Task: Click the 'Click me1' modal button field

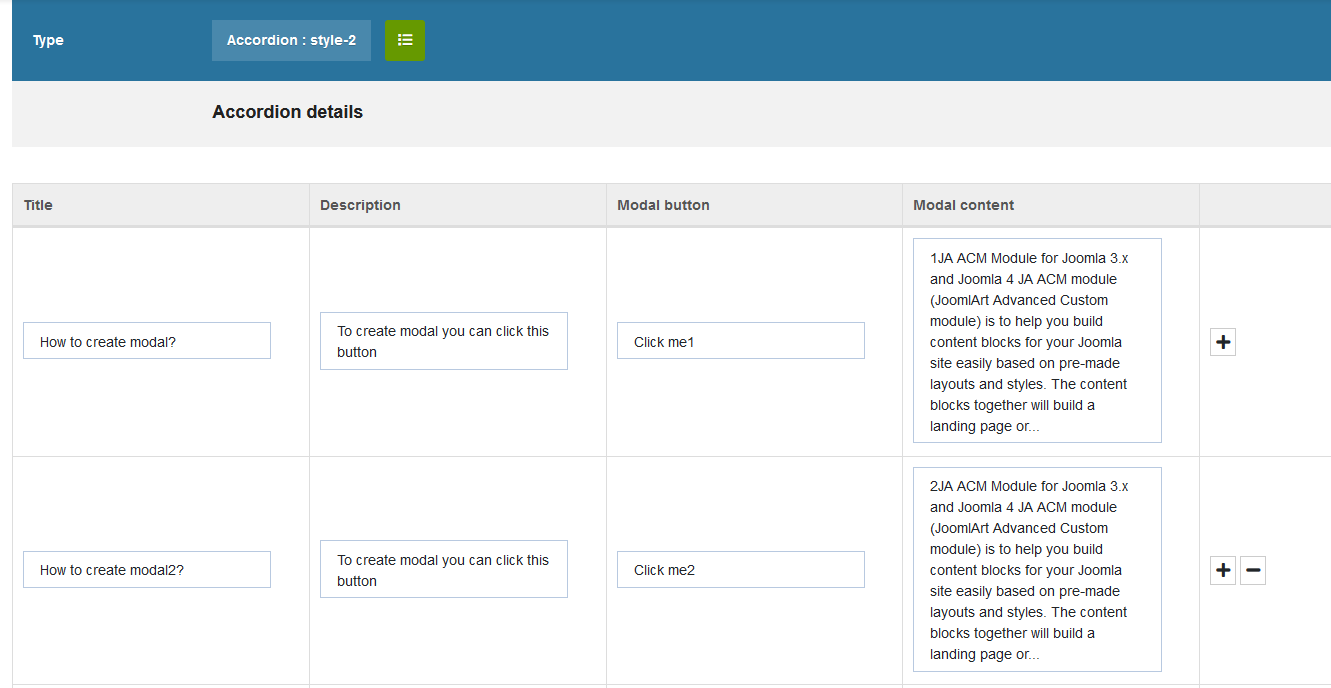Action: pyautogui.click(x=740, y=341)
